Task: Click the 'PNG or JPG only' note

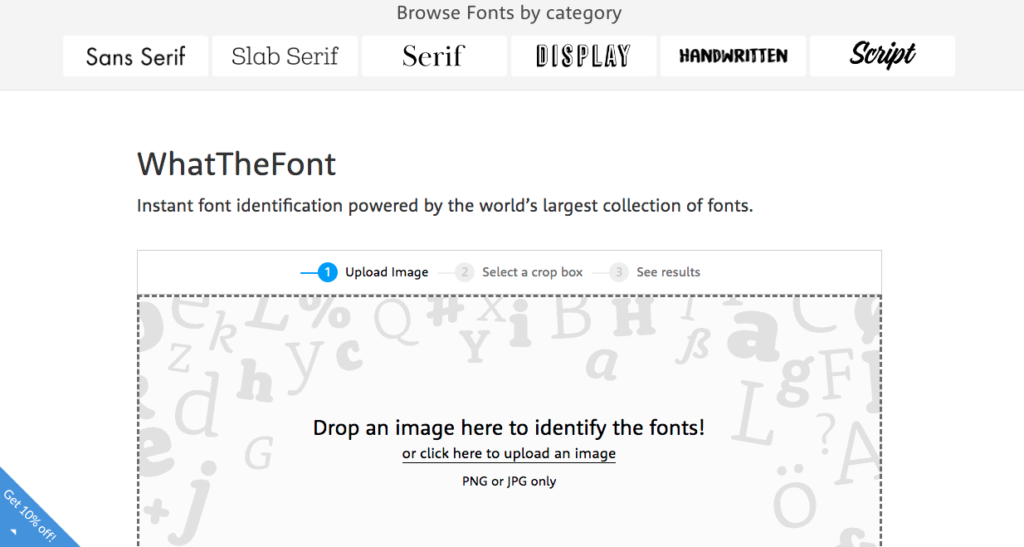Action: 509,481
